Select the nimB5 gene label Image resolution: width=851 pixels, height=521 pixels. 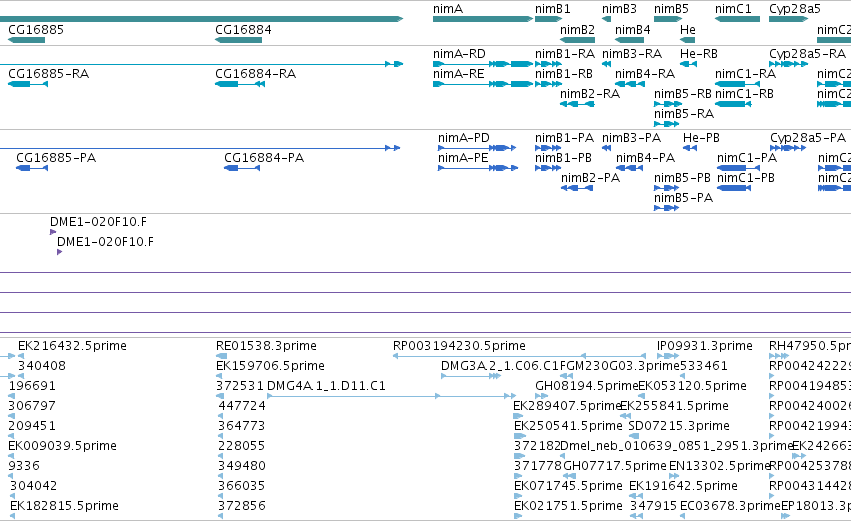coord(671,9)
